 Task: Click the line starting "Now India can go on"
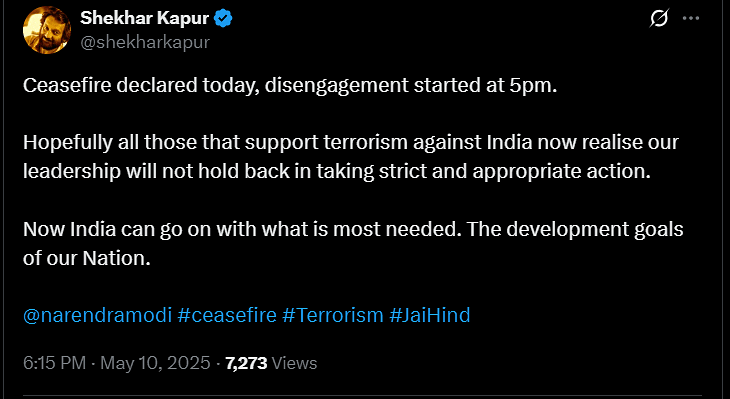click(x=353, y=230)
